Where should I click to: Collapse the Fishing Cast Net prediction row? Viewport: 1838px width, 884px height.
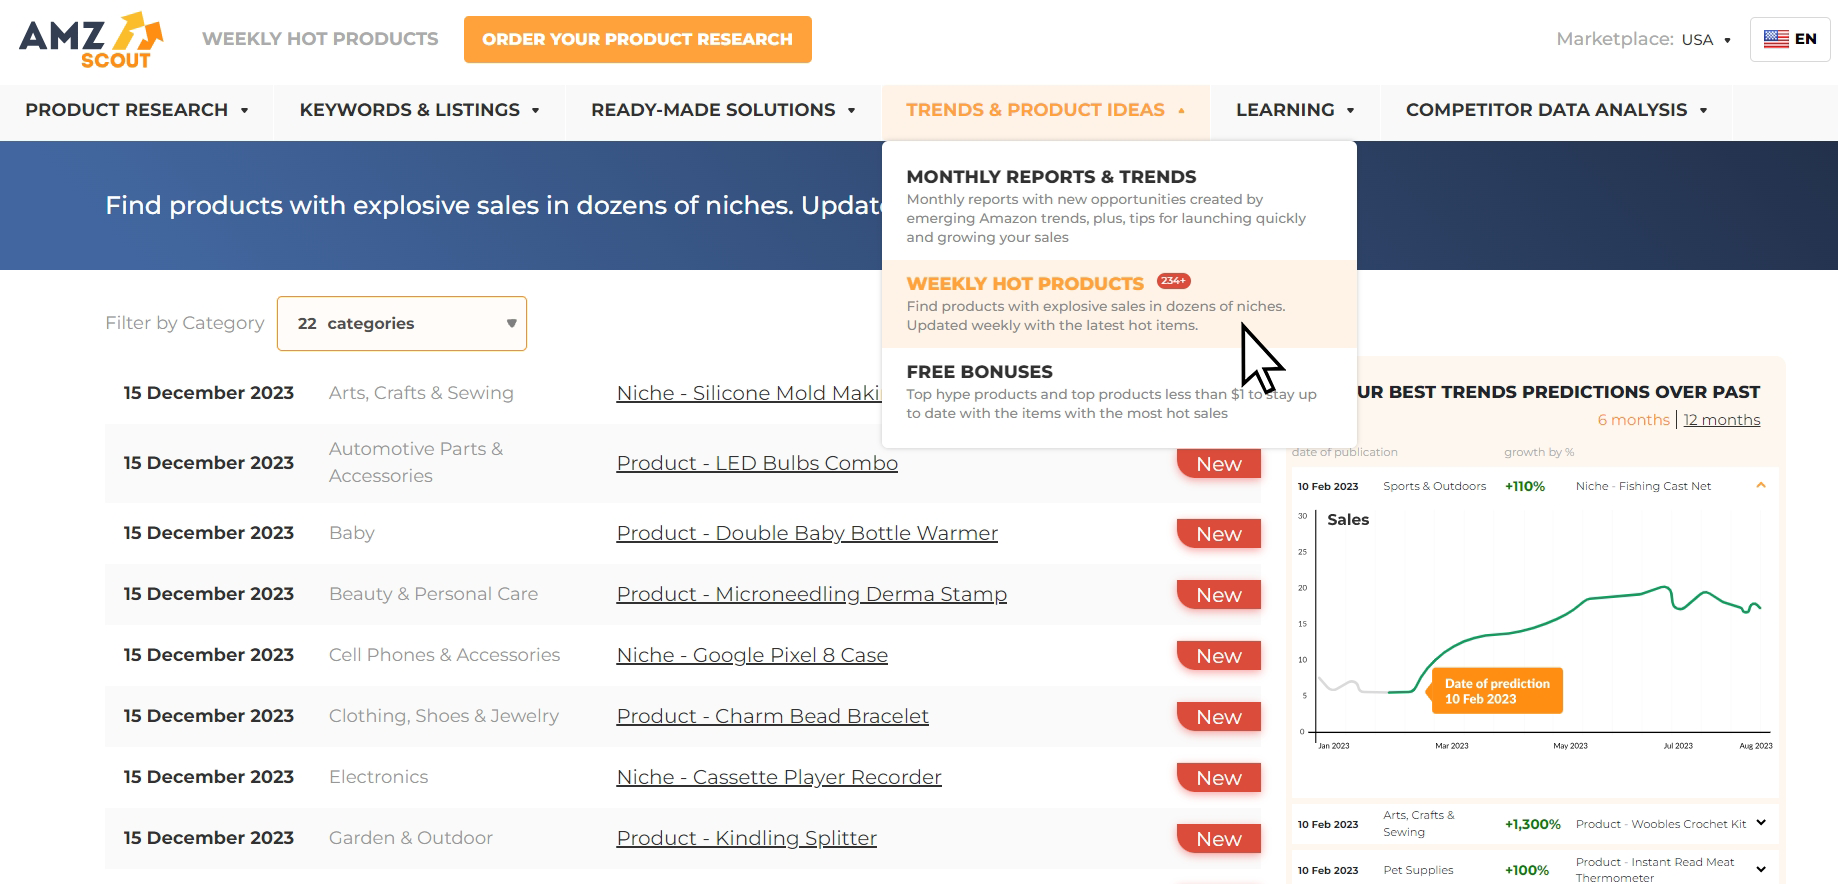point(1761,485)
